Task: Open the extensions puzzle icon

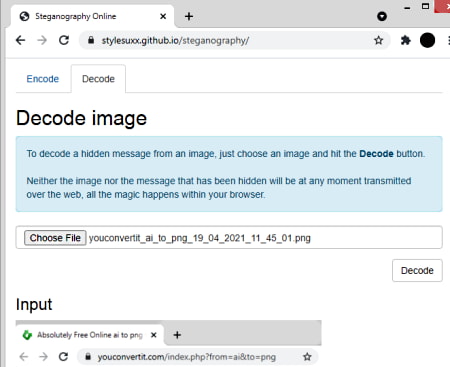Action: point(405,40)
